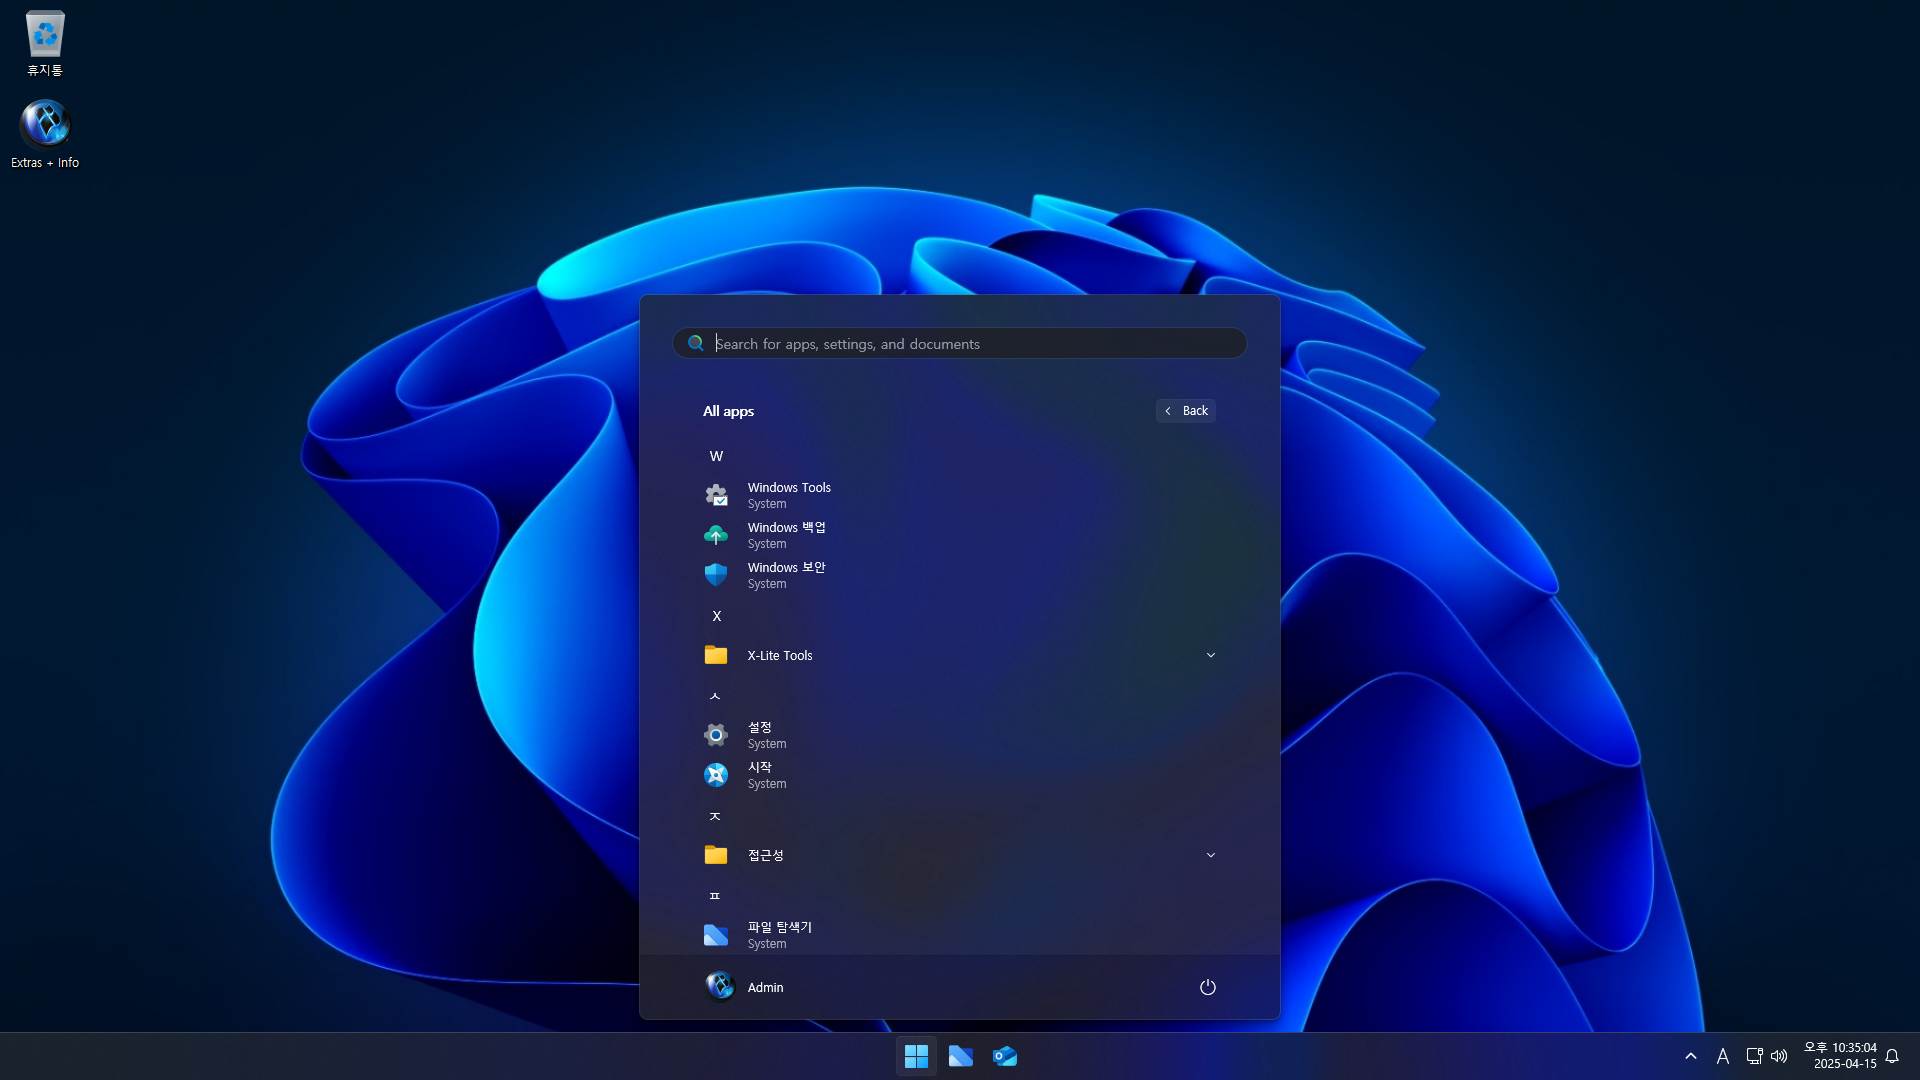Click the power button icon
The width and height of the screenshot is (1920, 1080).
[x=1207, y=987]
